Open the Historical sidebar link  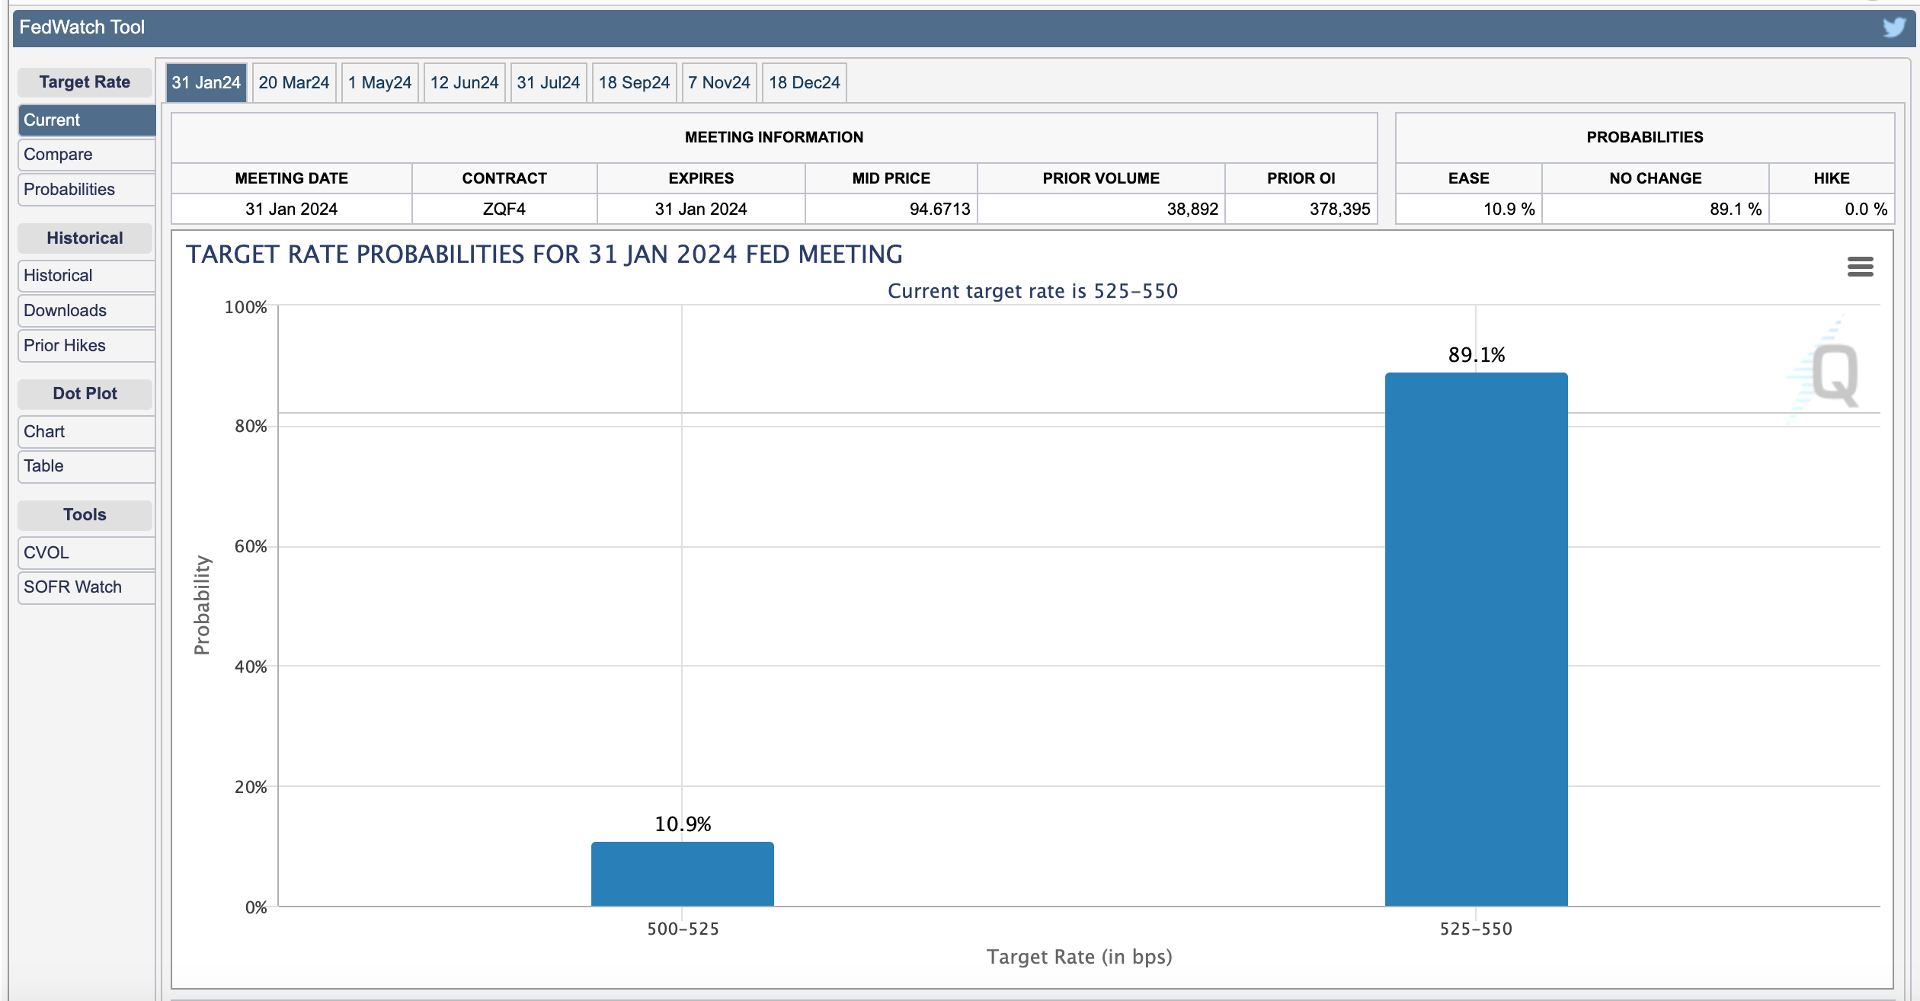point(87,275)
